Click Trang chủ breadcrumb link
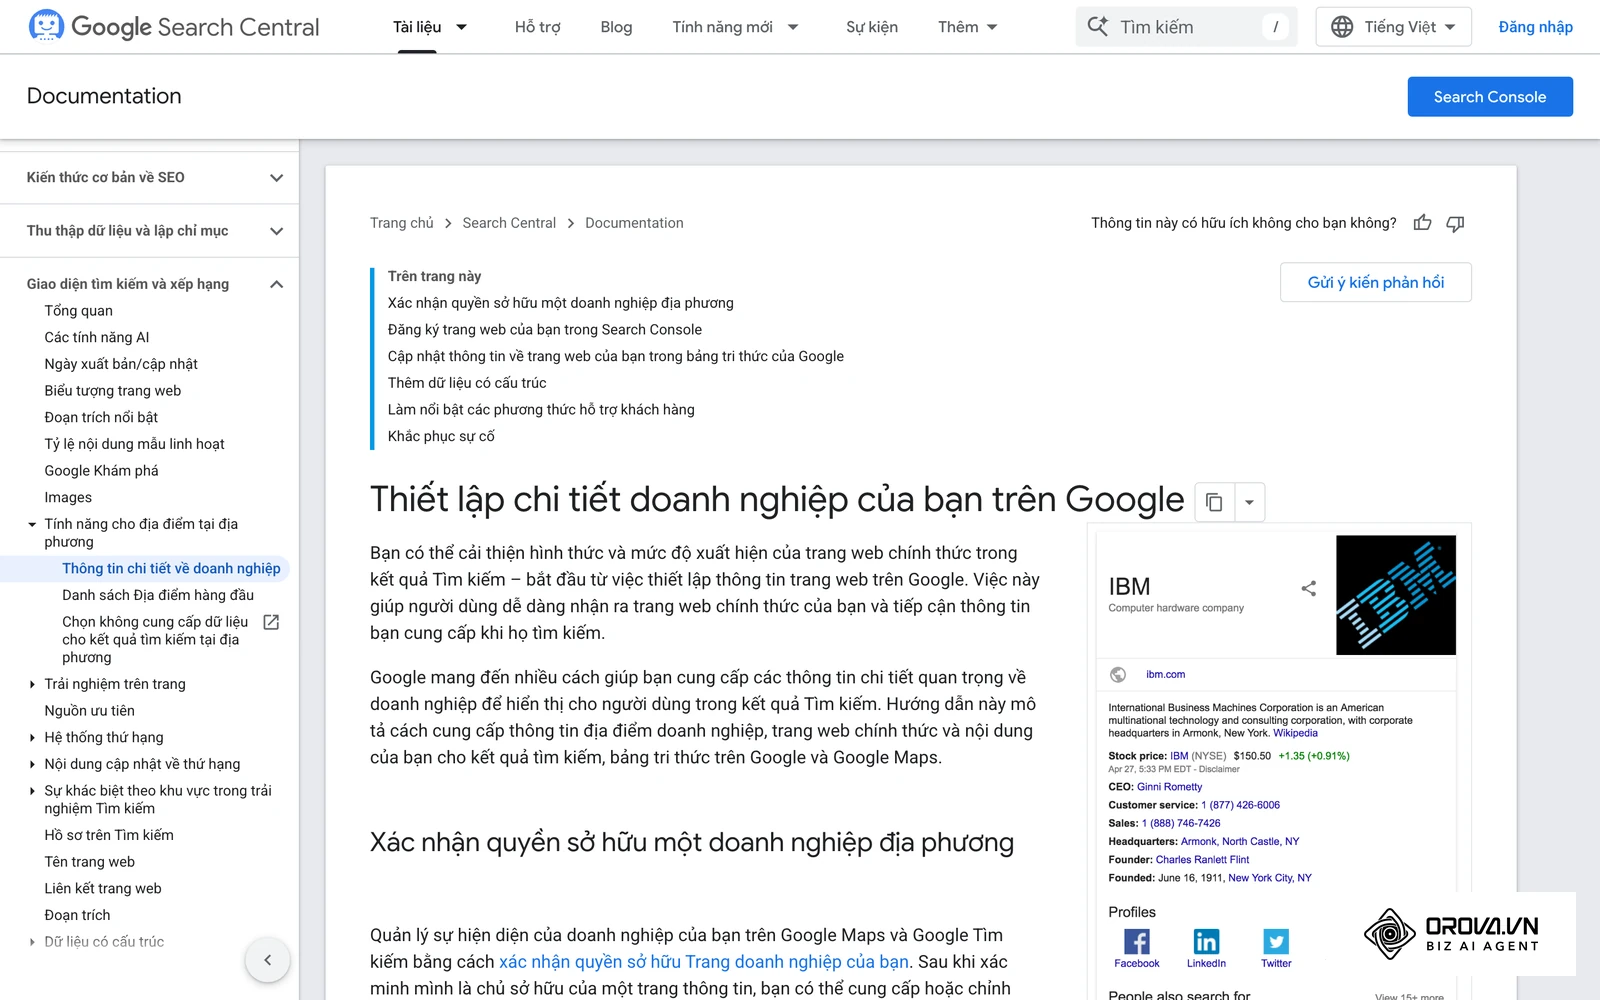The height and width of the screenshot is (1000, 1600). point(402,223)
